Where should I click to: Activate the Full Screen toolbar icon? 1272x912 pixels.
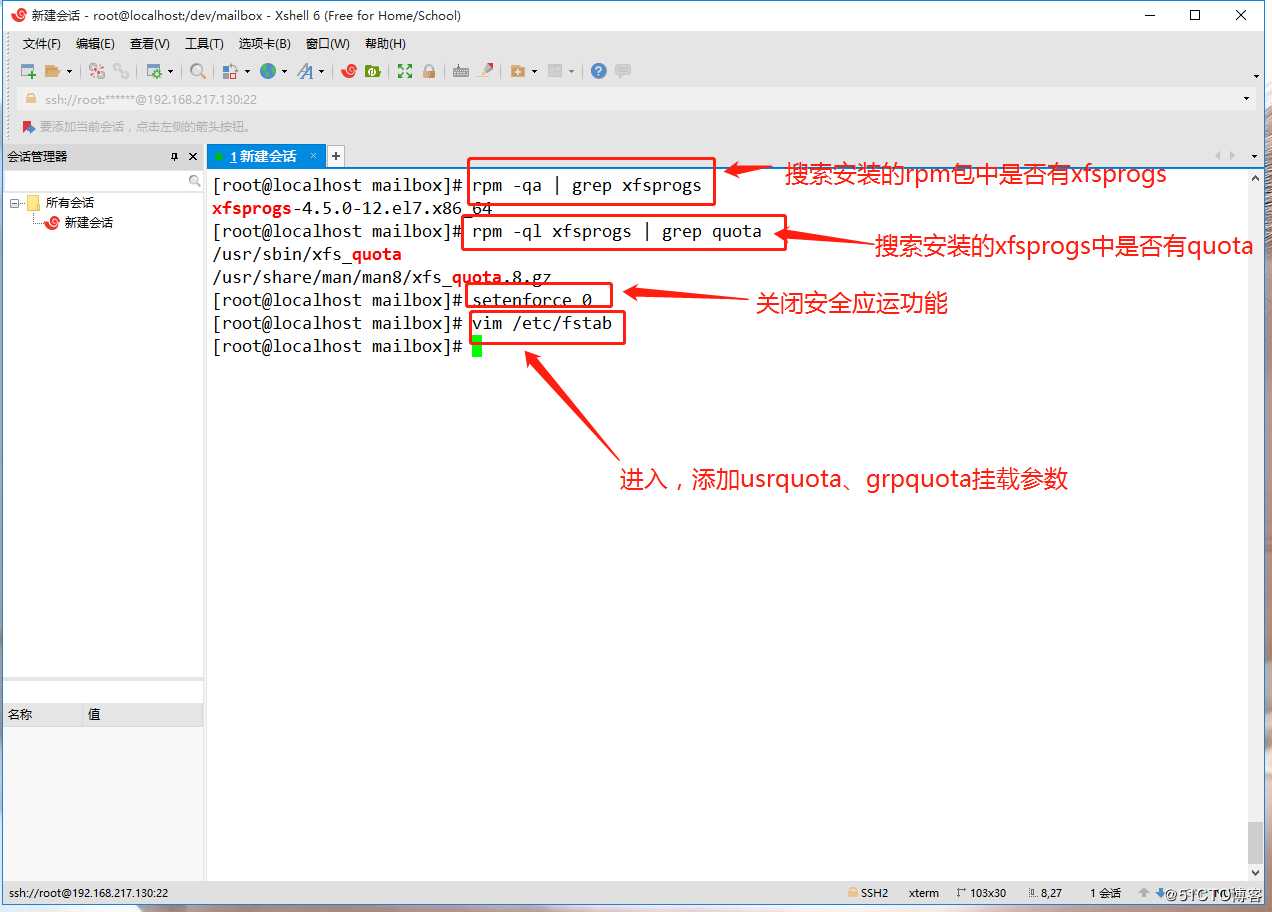[404, 71]
